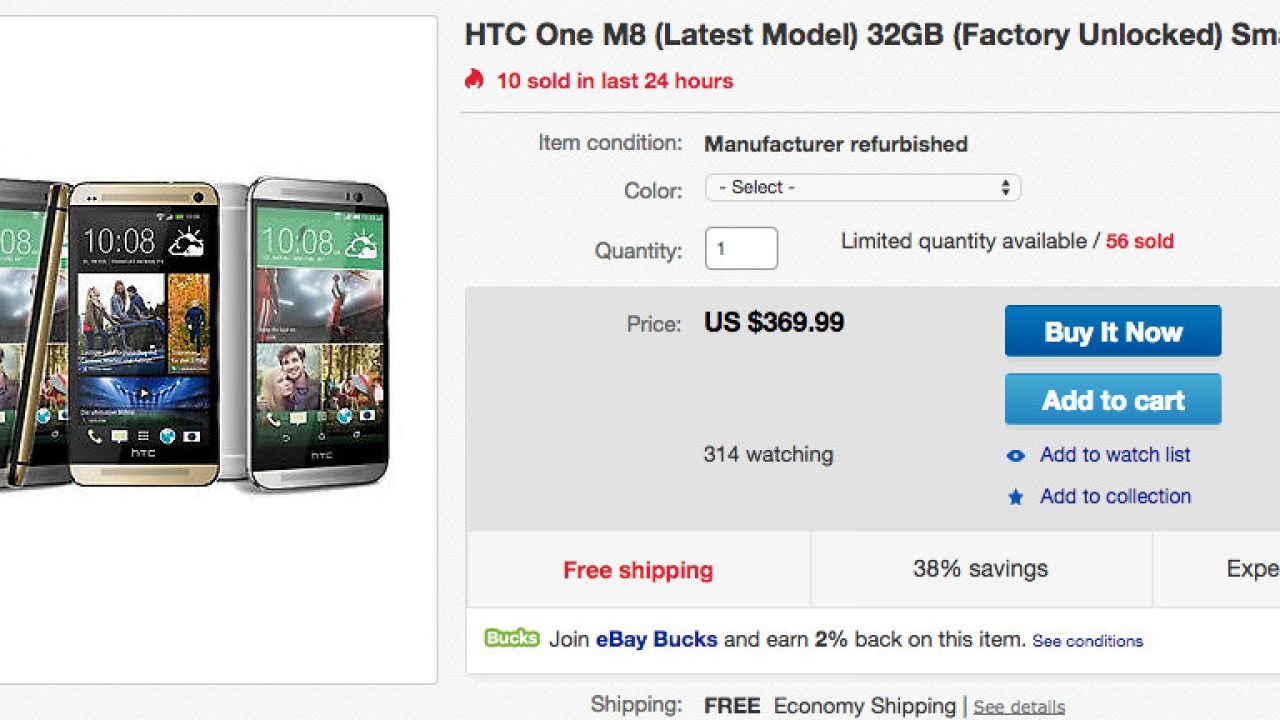Click the star icon beside Add to collection
Image resolution: width=1280 pixels, height=720 pixels.
coord(1016,497)
